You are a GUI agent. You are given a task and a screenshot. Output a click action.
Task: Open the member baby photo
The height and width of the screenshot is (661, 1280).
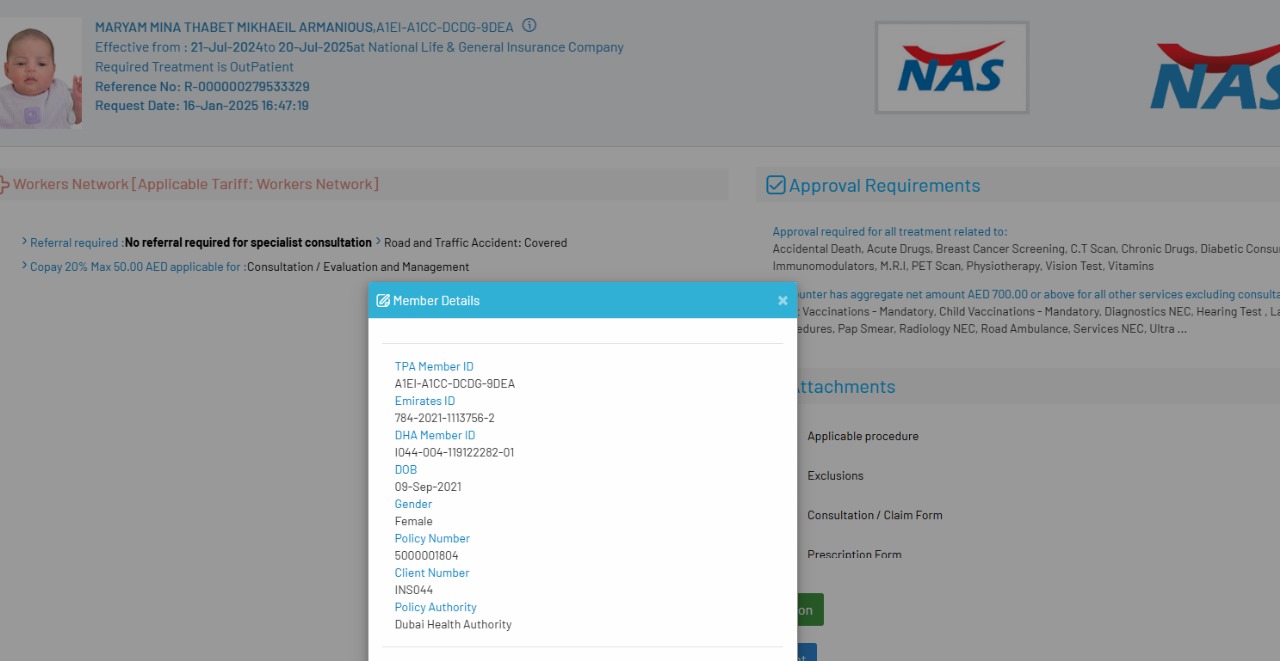click(x=40, y=73)
